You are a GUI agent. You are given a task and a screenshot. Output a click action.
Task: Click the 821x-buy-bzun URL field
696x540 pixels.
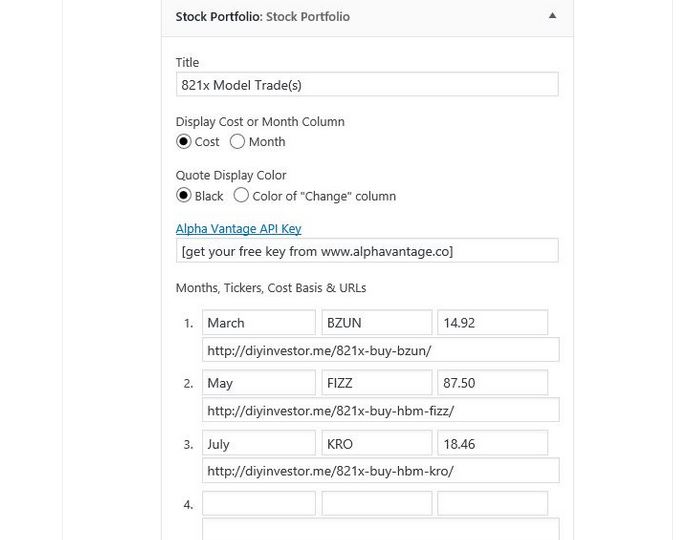380,350
